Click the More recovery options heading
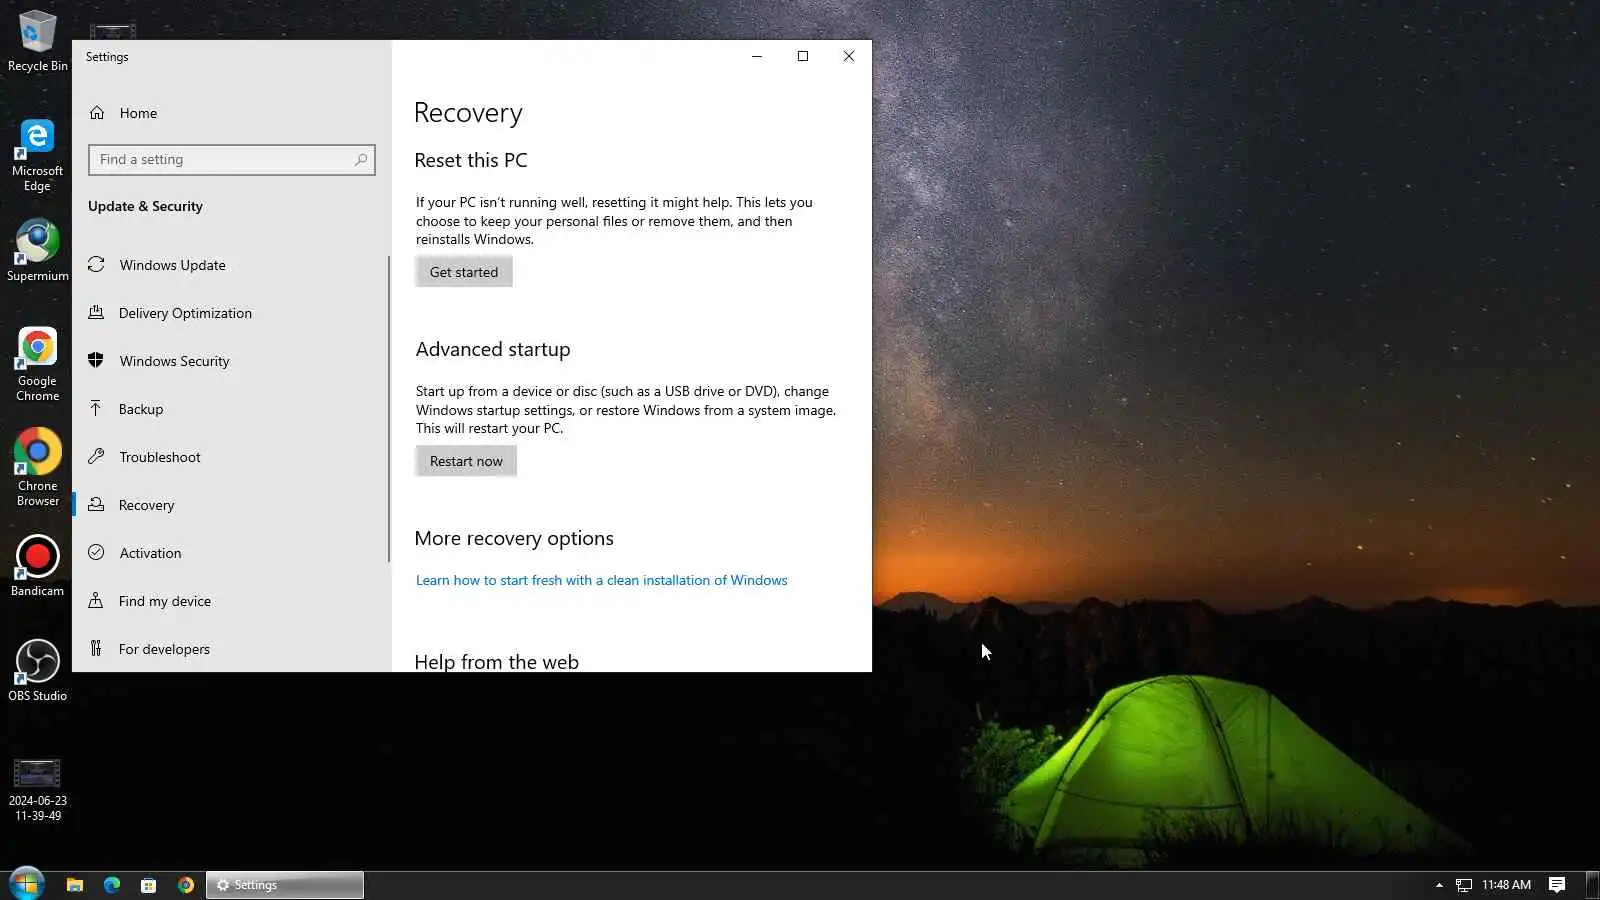 (514, 538)
